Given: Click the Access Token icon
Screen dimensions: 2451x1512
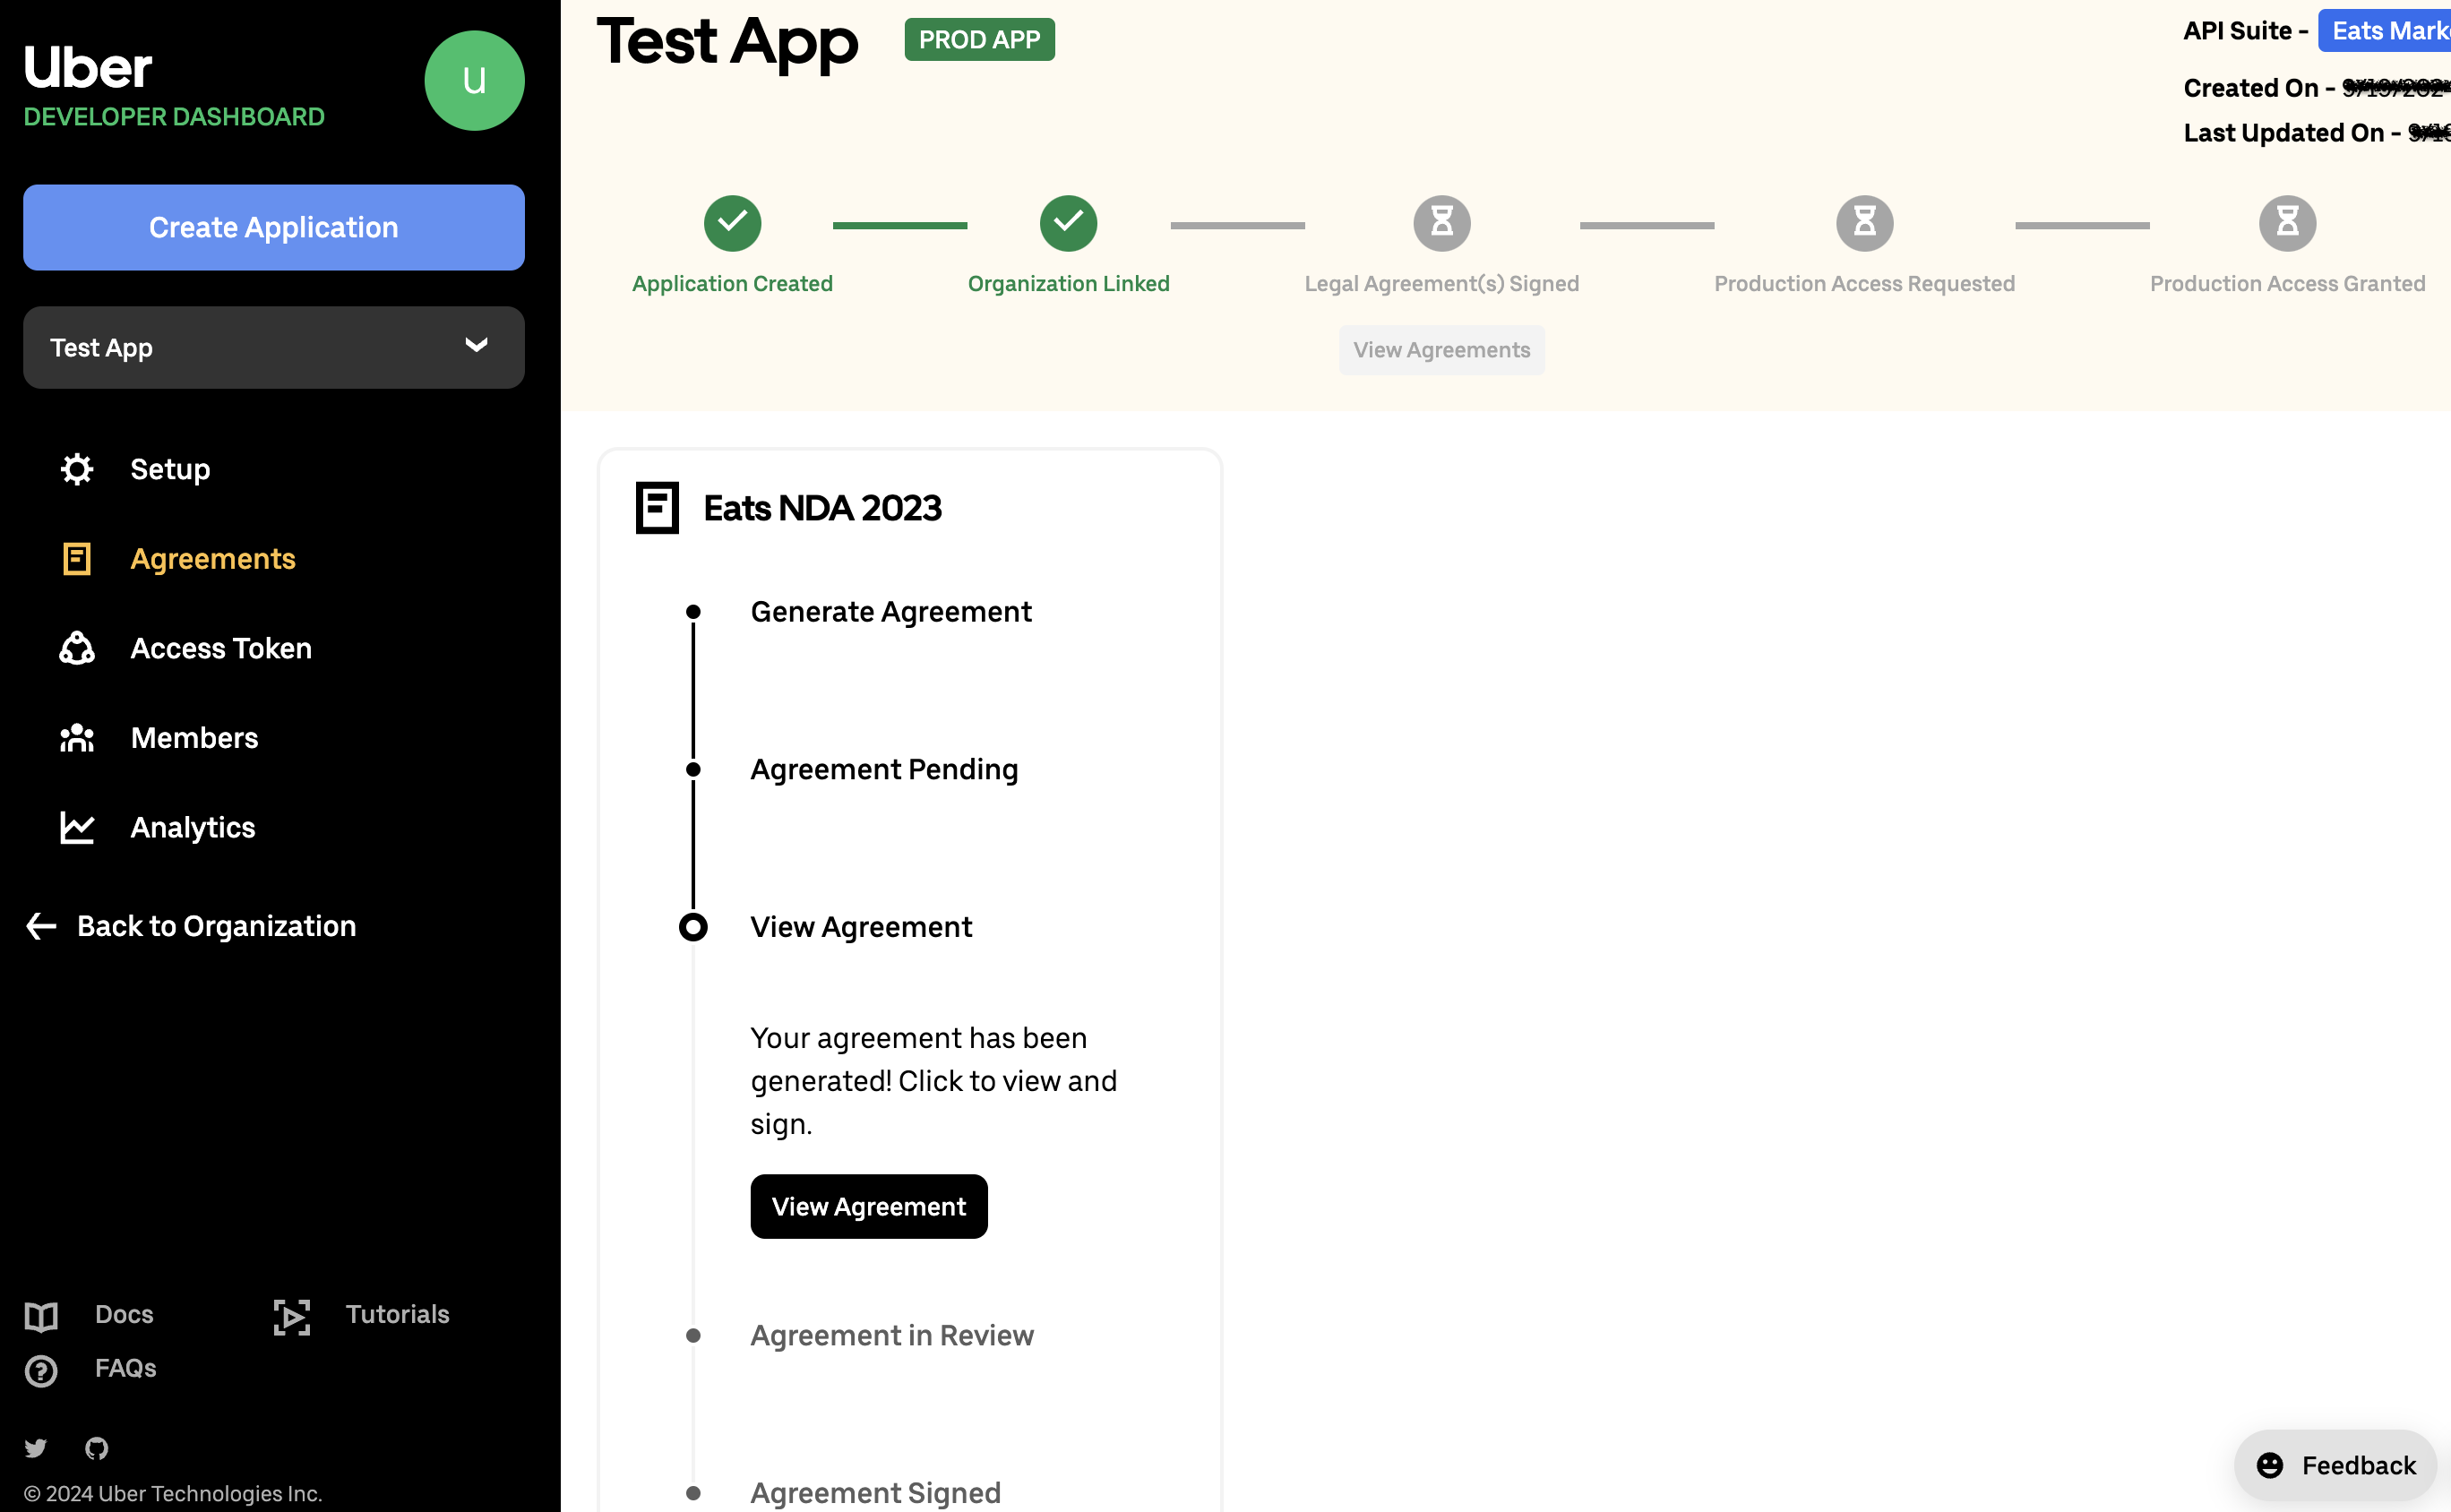Looking at the screenshot, I should 77,648.
